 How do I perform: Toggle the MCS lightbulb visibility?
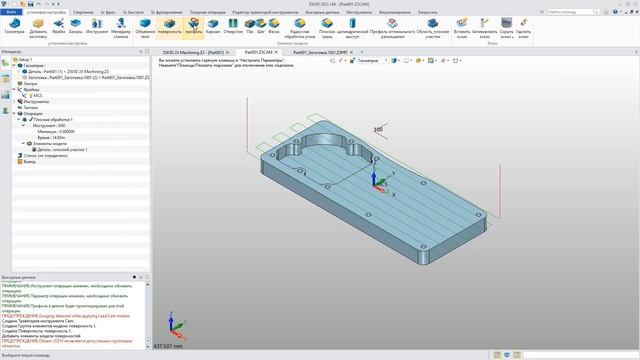click(31, 96)
